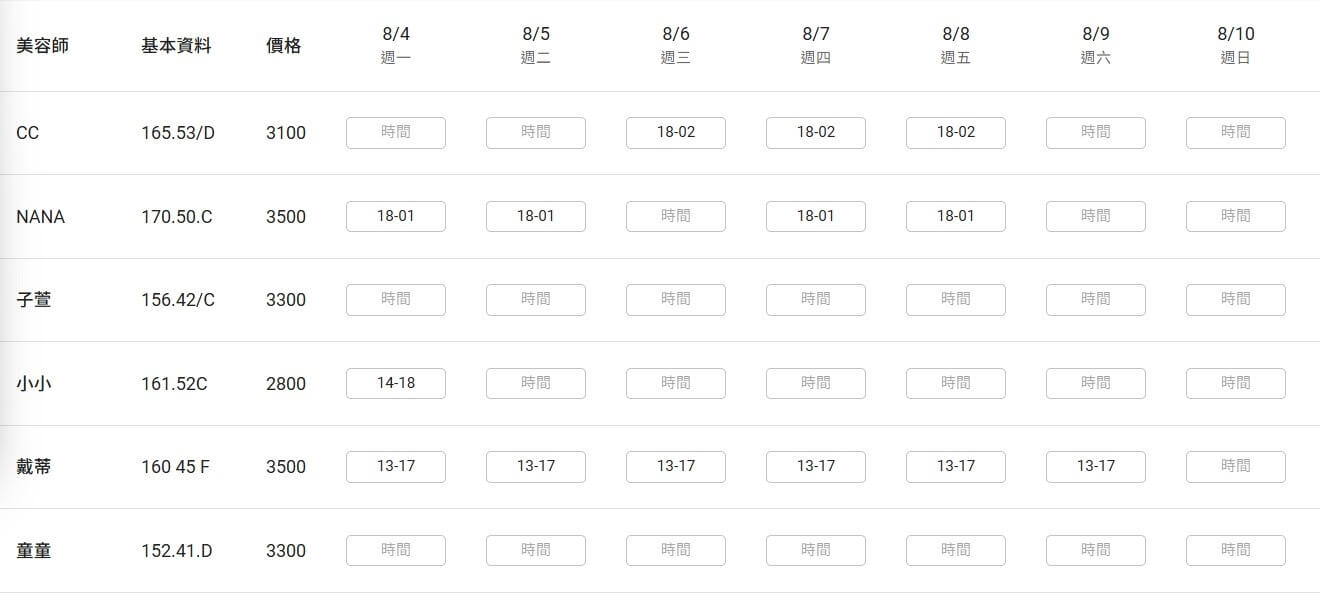Click 小小's price 2800

pyautogui.click(x=286, y=384)
